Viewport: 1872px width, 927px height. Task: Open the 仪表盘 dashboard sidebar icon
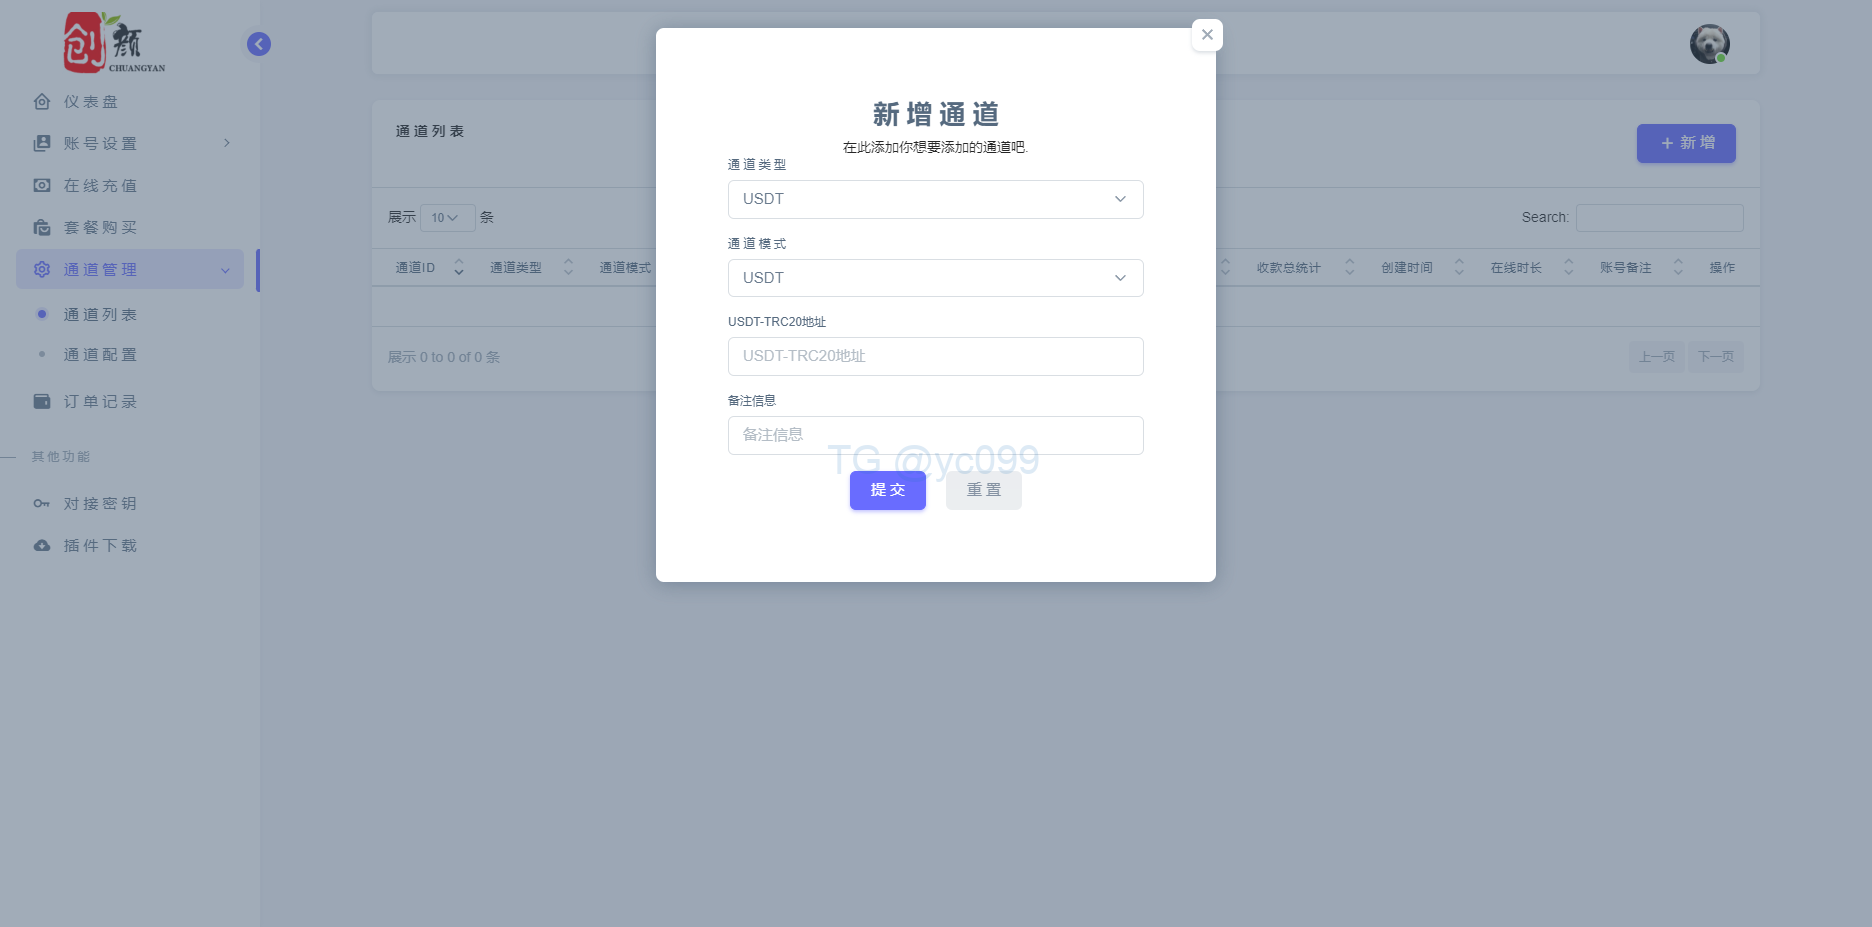(x=40, y=101)
